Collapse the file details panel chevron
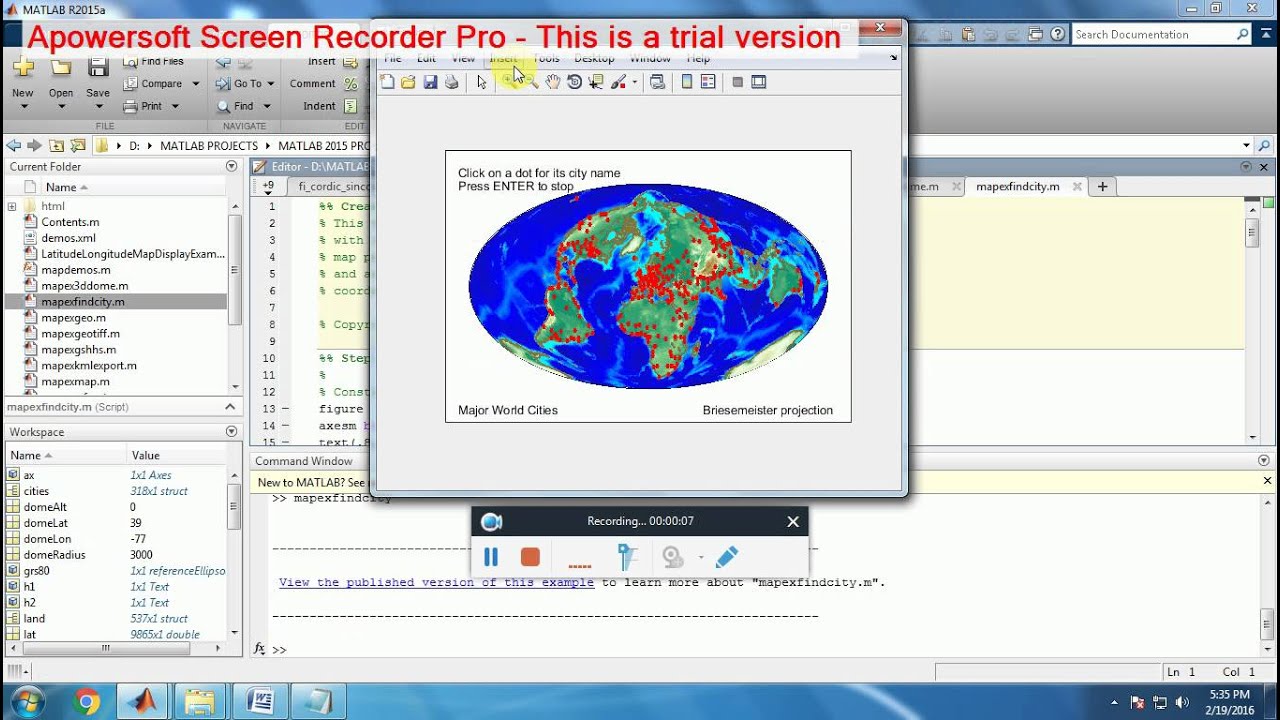 tap(231, 407)
